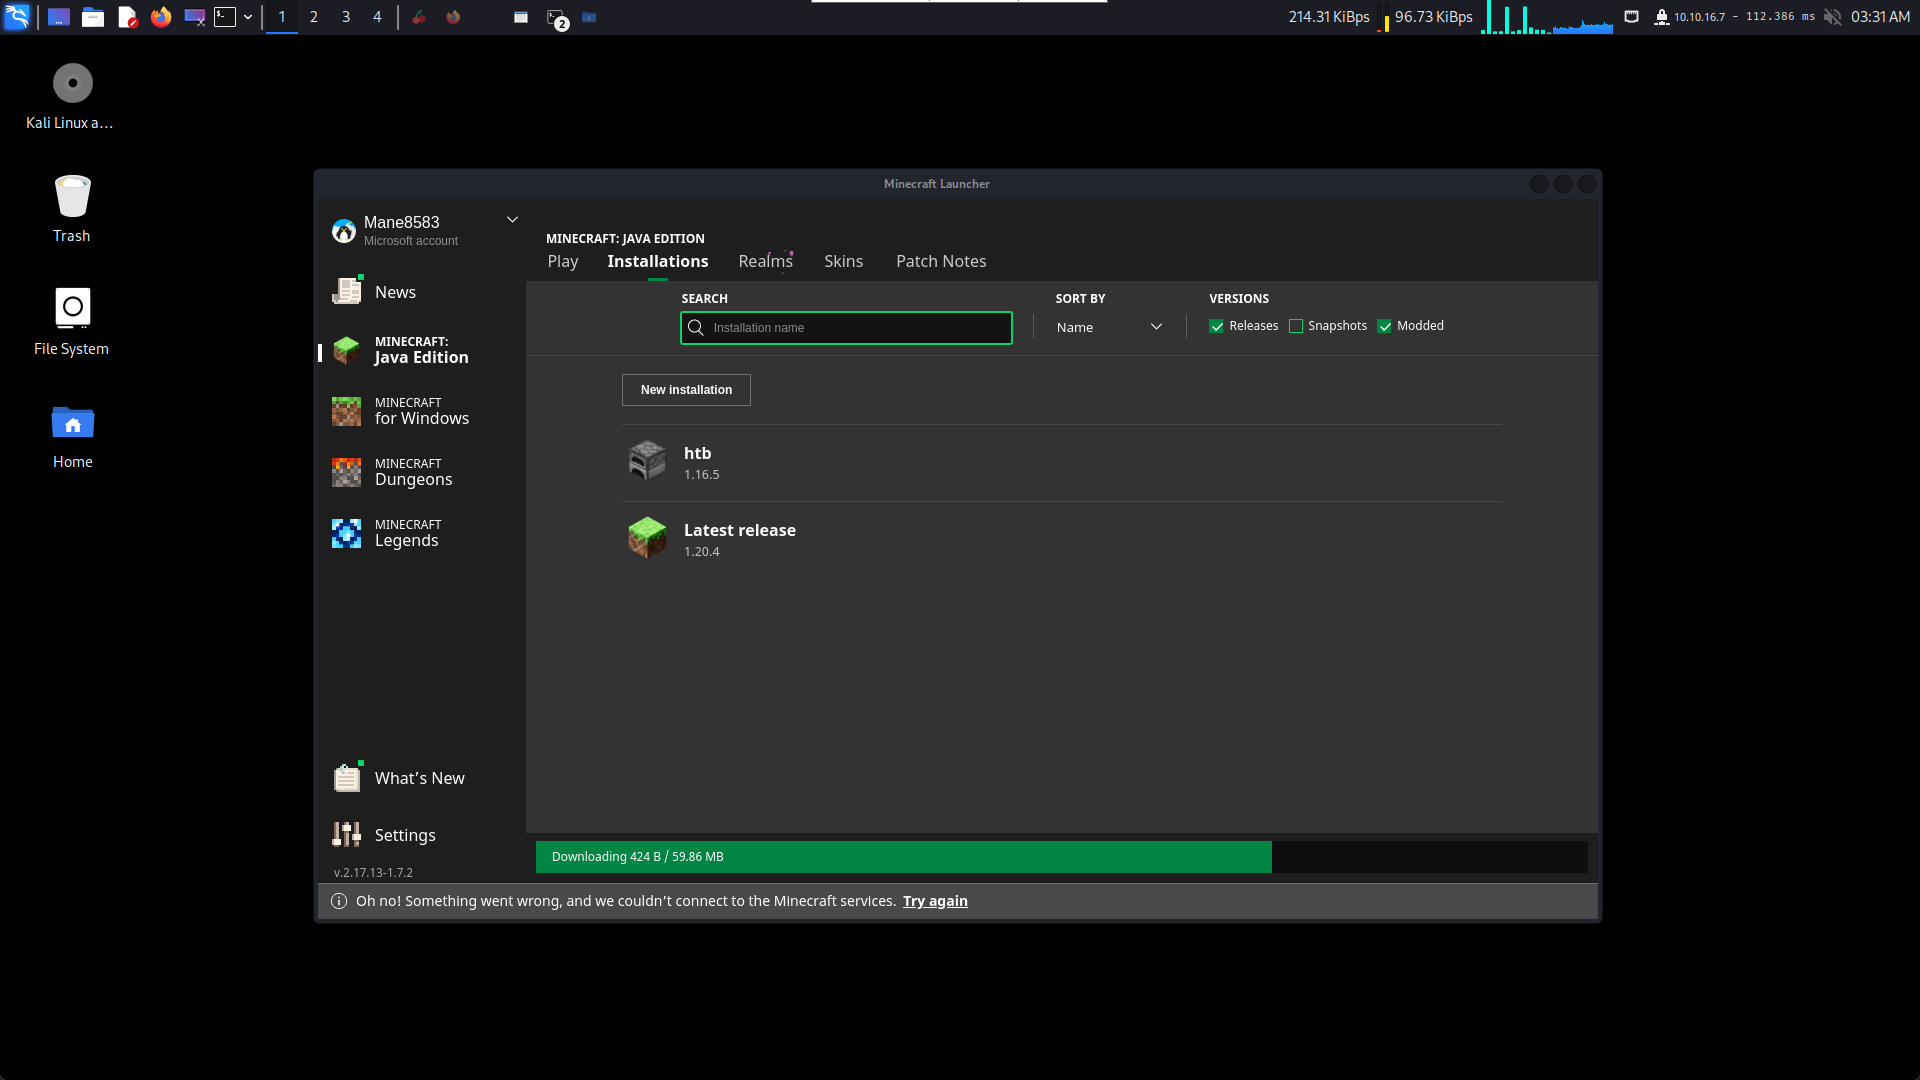This screenshot has height=1080, width=1920.
Task: Select the Trash desktop icon
Action: click(72, 196)
